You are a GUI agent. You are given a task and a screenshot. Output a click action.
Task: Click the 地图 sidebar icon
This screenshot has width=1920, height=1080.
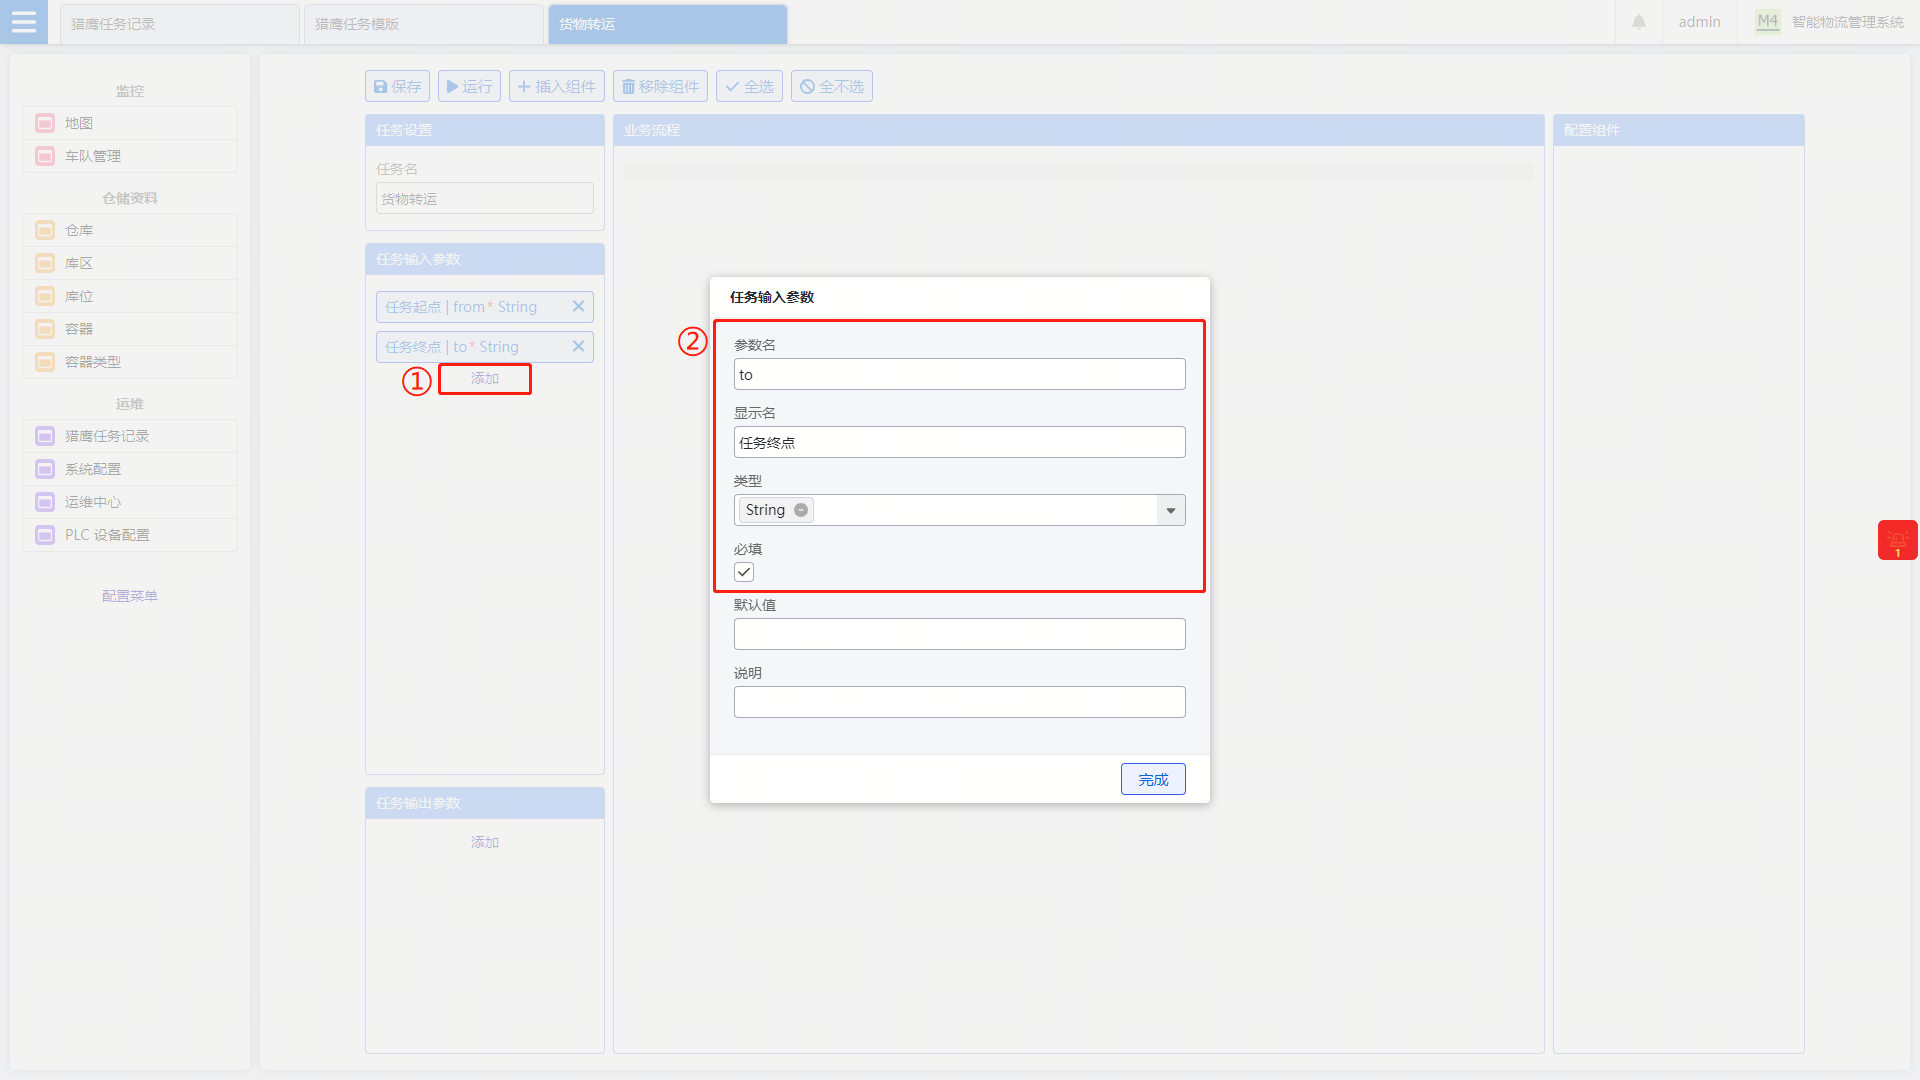[45, 123]
